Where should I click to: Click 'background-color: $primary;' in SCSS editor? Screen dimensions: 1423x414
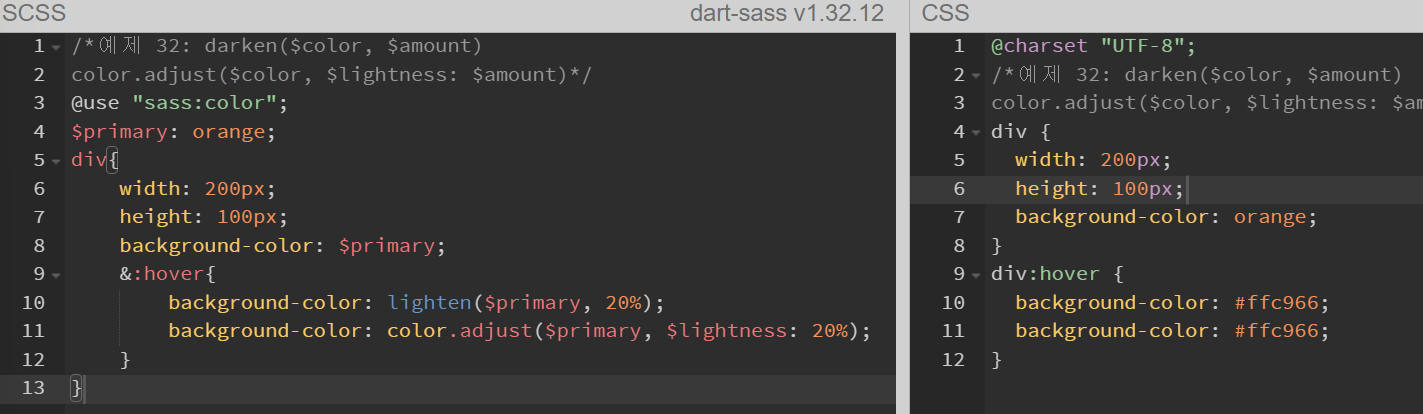282,246
